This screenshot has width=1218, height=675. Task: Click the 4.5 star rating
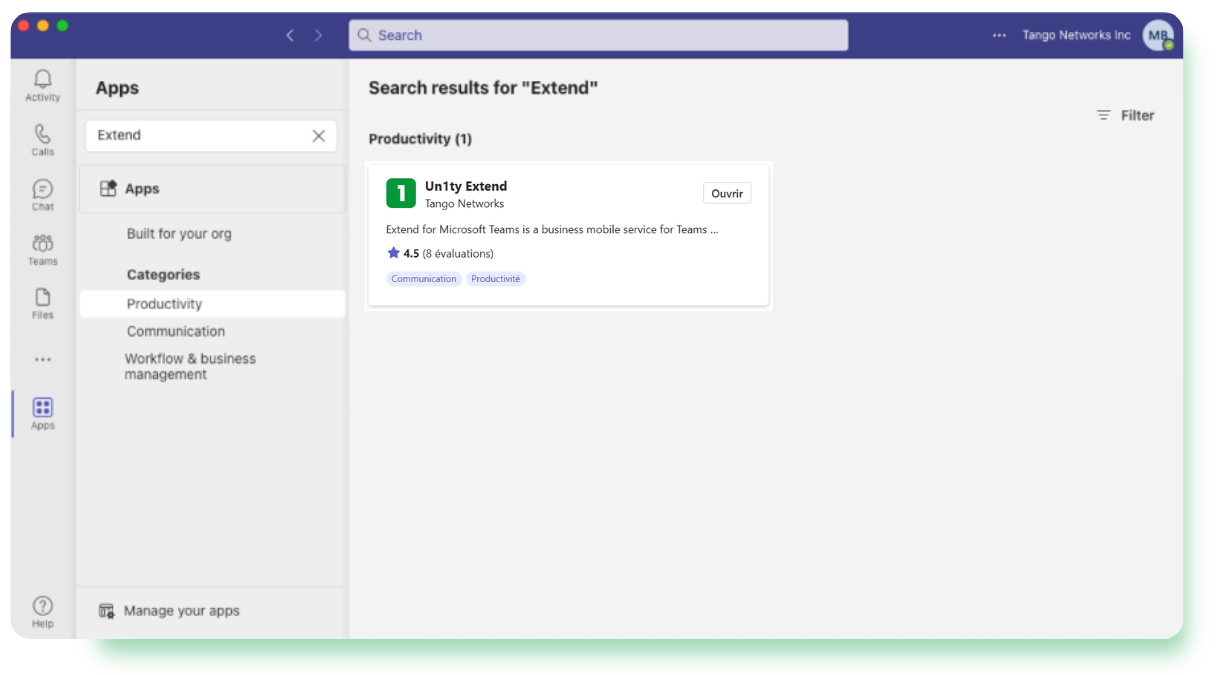tap(440, 254)
